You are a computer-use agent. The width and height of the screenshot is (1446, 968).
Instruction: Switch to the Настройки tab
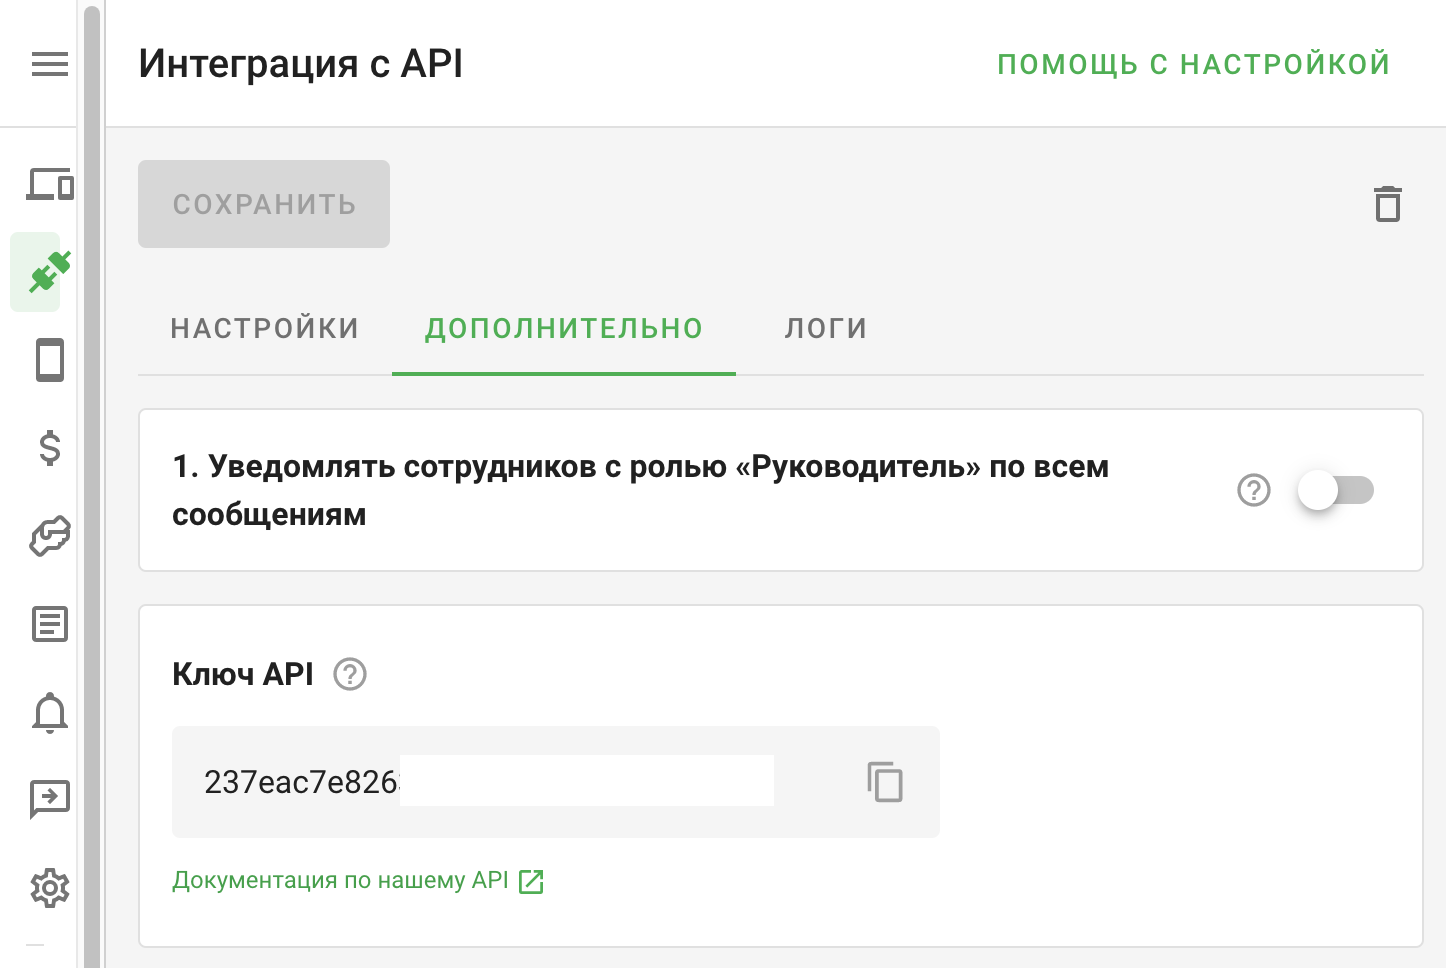264,329
